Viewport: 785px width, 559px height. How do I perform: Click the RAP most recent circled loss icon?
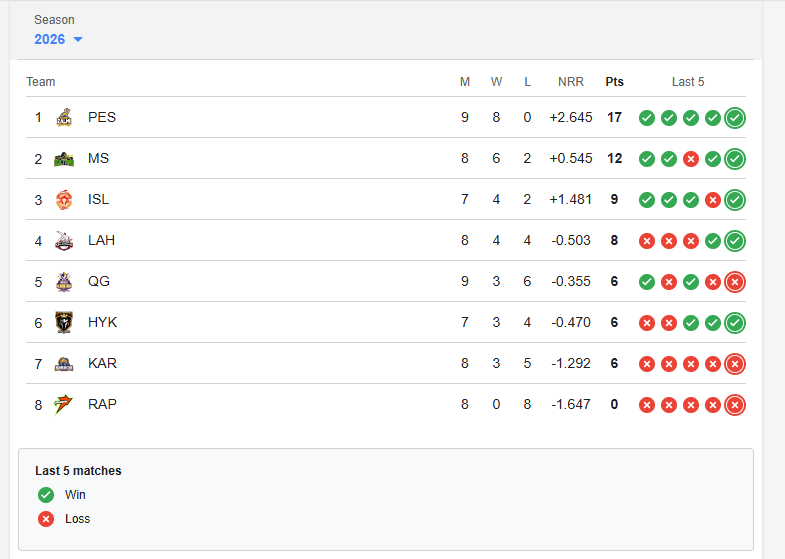735,405
